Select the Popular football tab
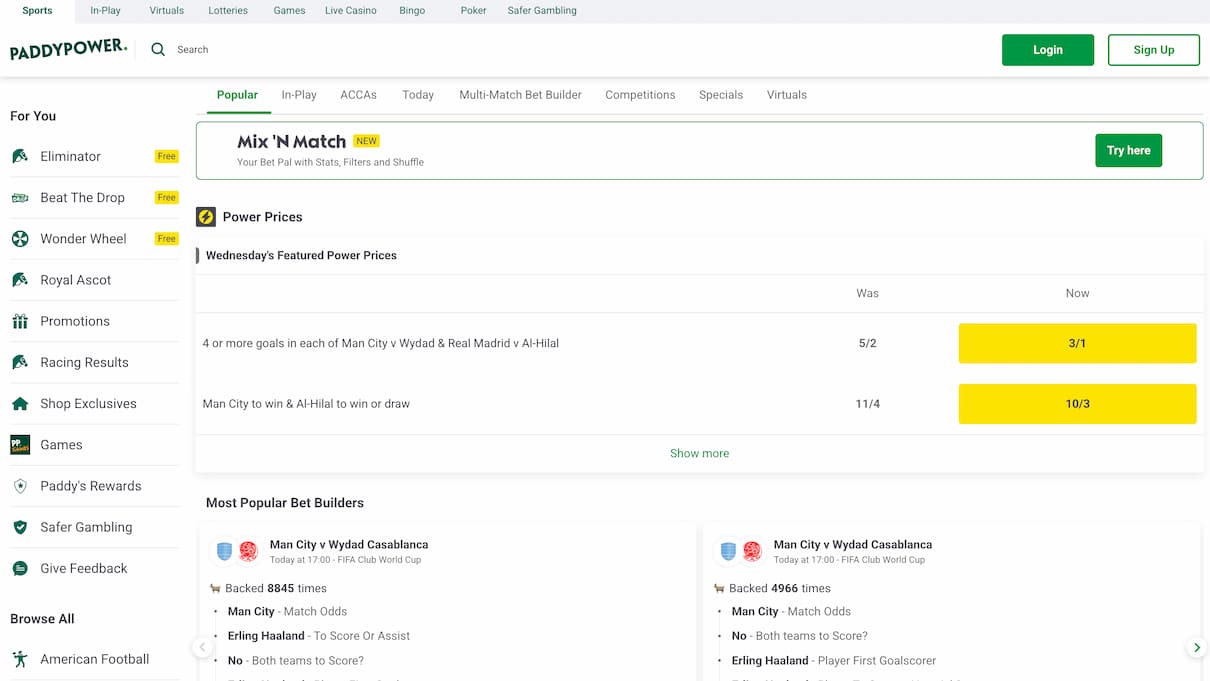The width and height of the screenshot is (1210, 681). point(237,95)
